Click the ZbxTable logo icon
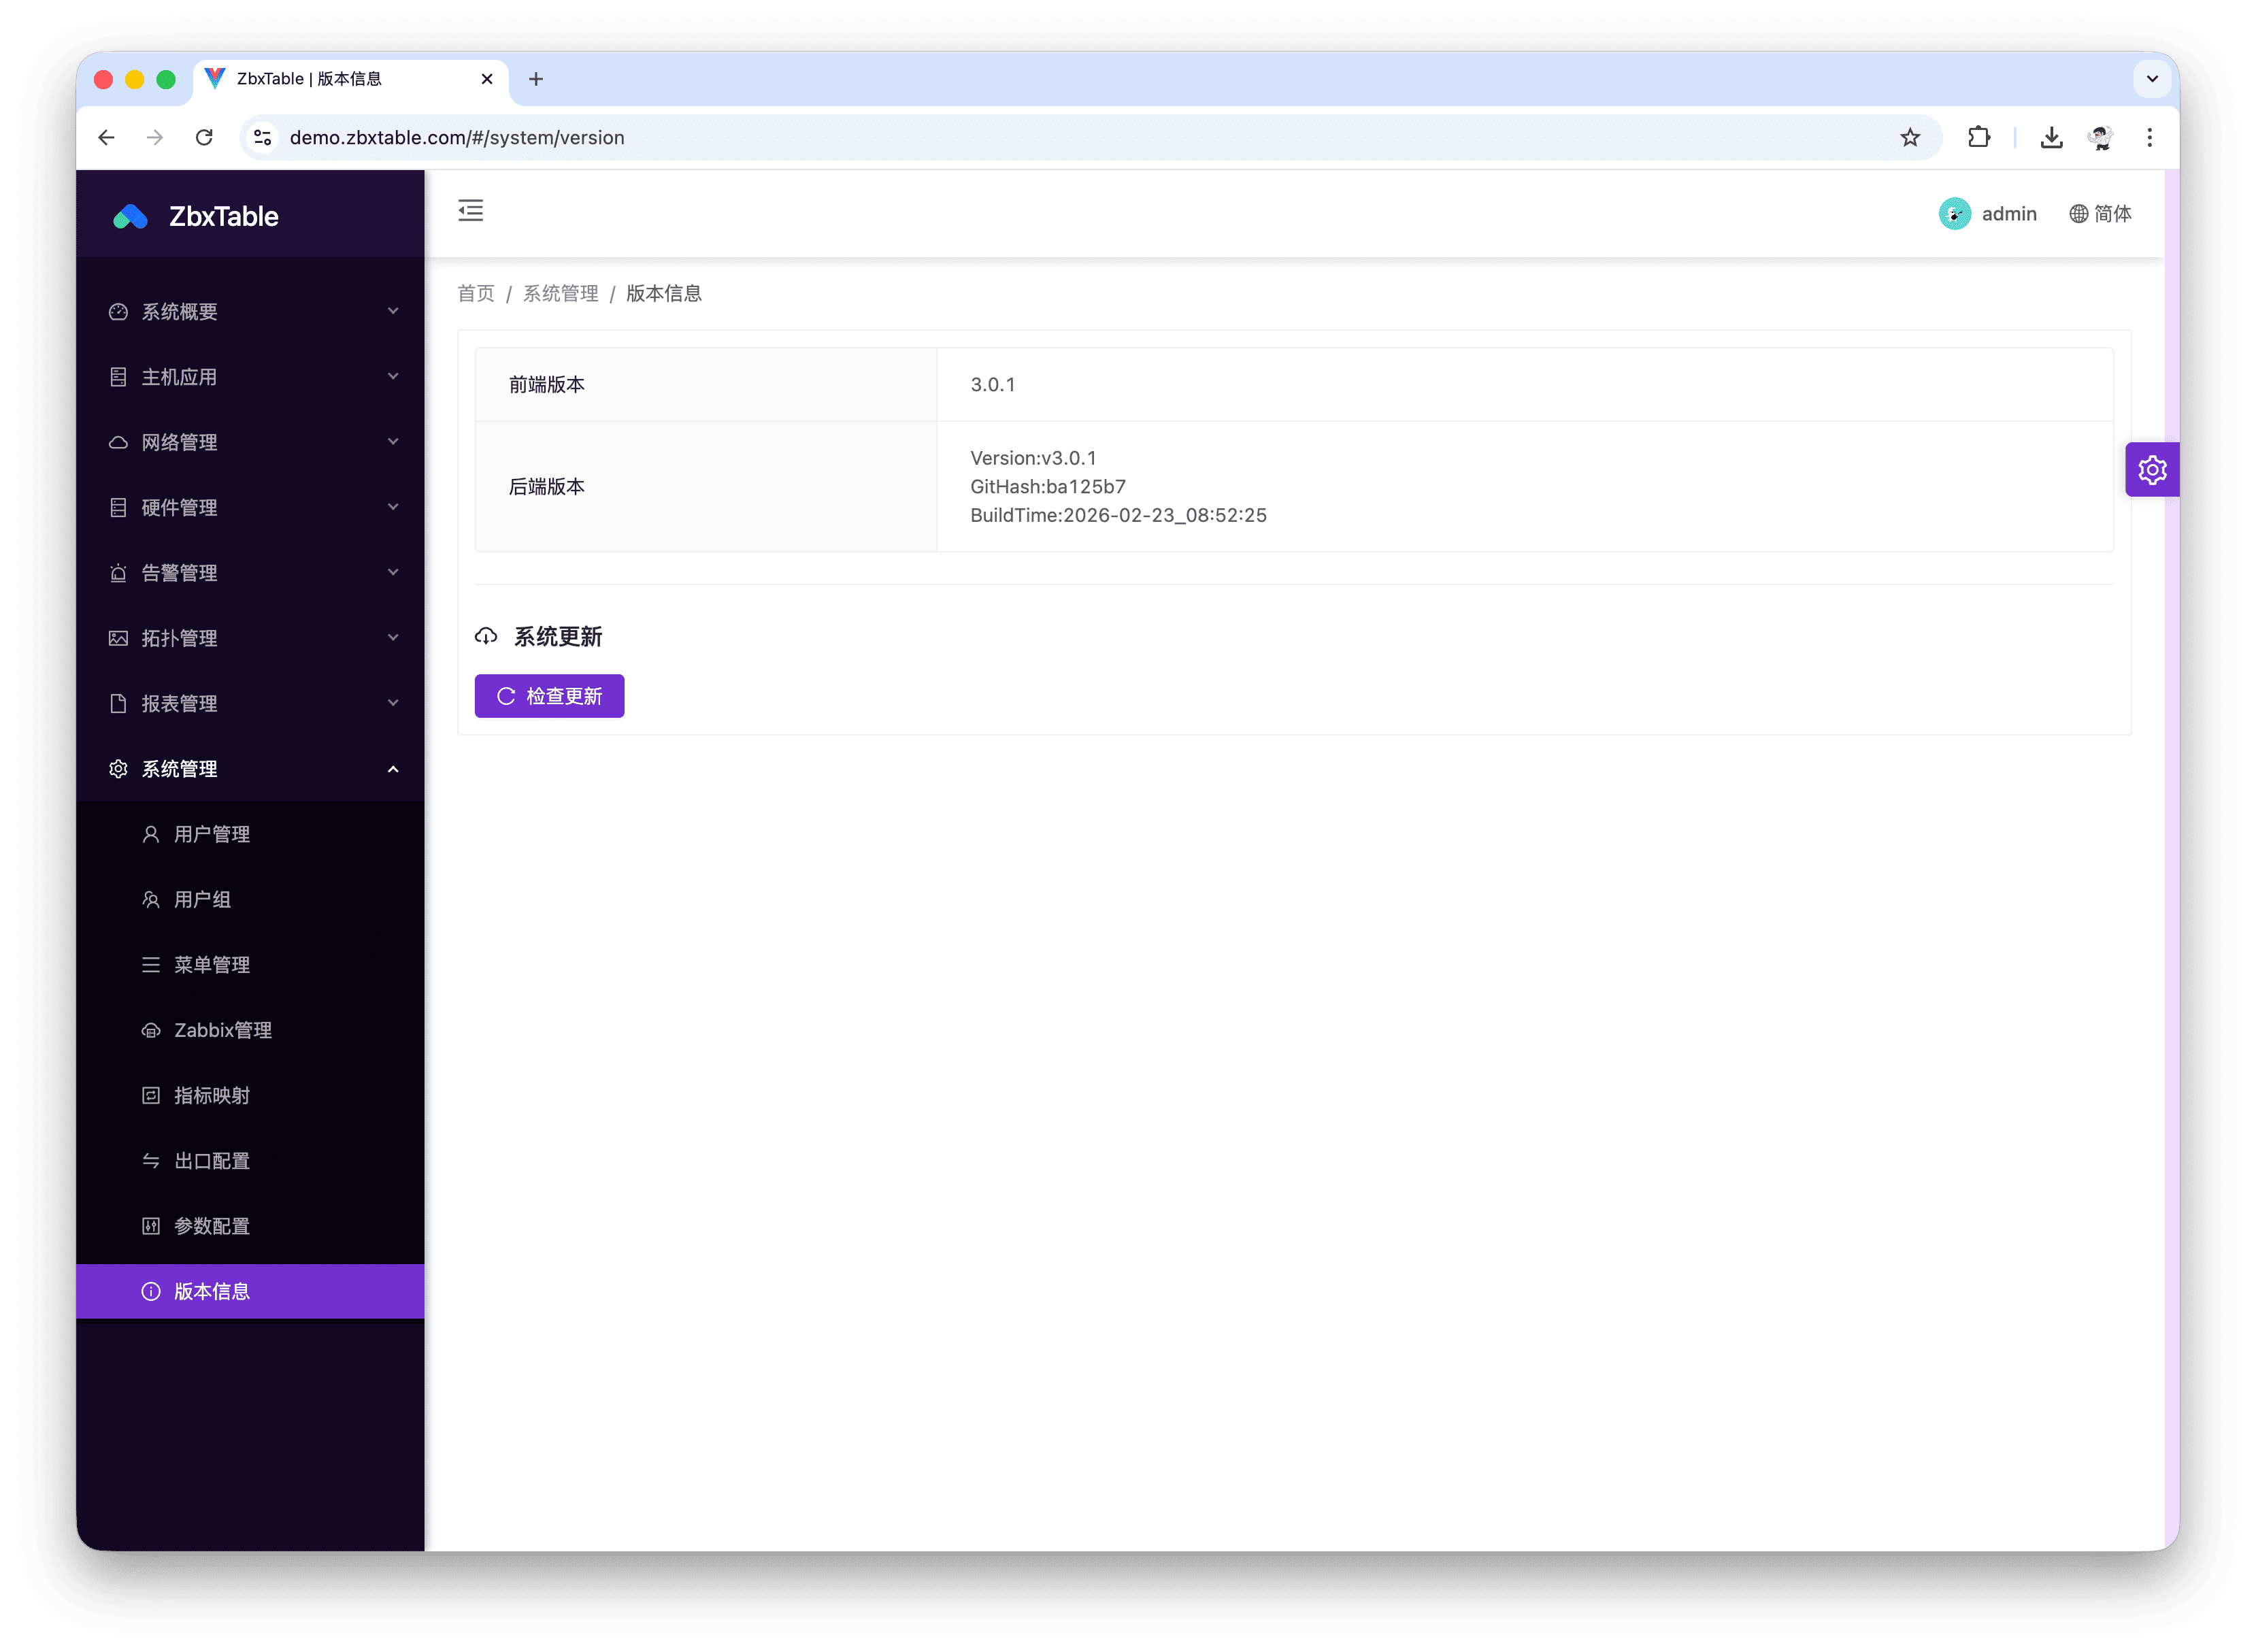The height and width of the screenshot is (1652, 2256). tap(131, 217)
